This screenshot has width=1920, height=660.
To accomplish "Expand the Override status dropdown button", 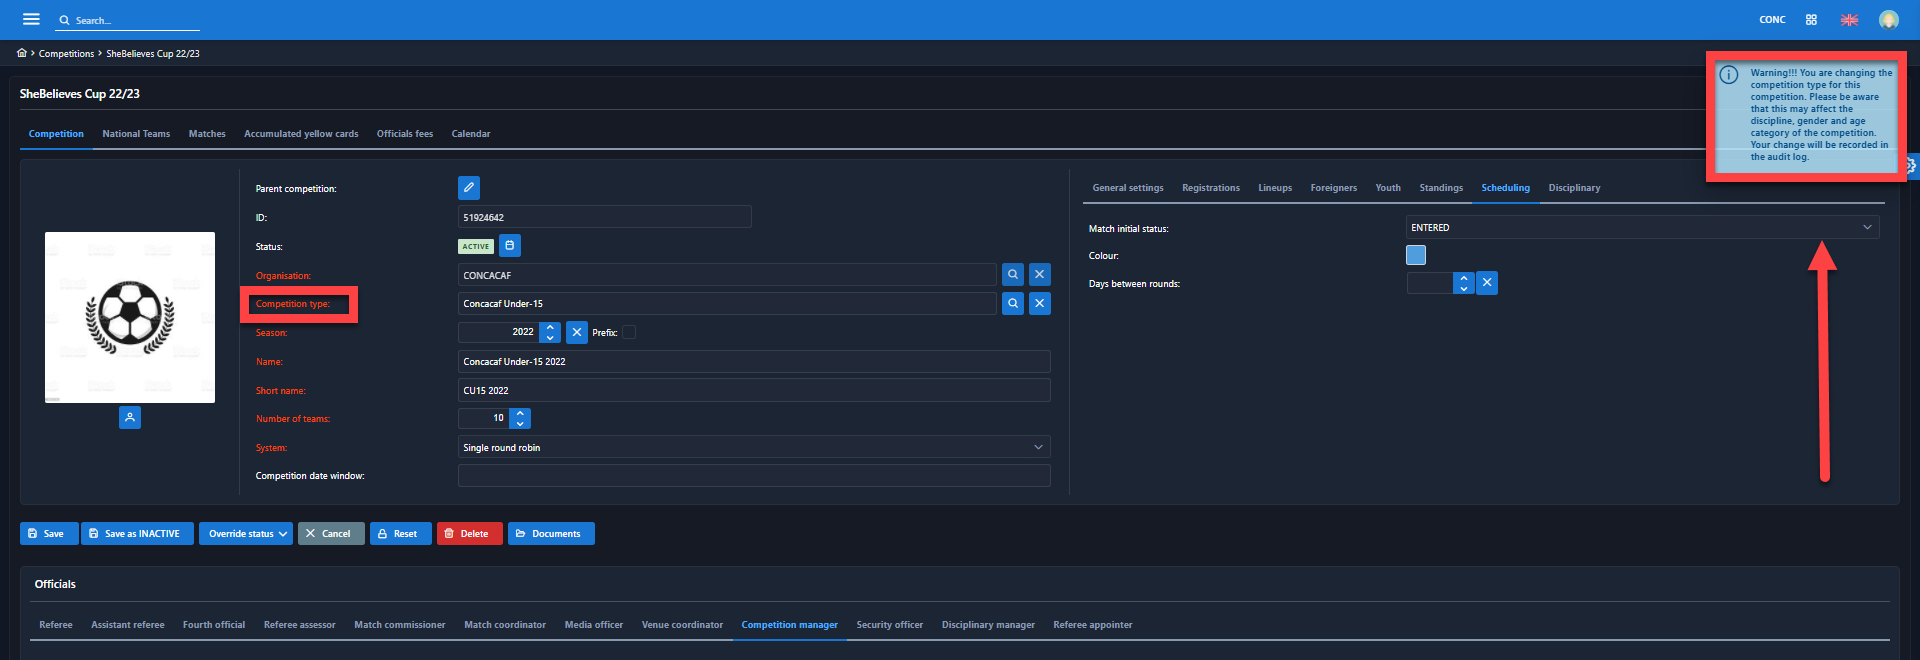I will [246, 534].
